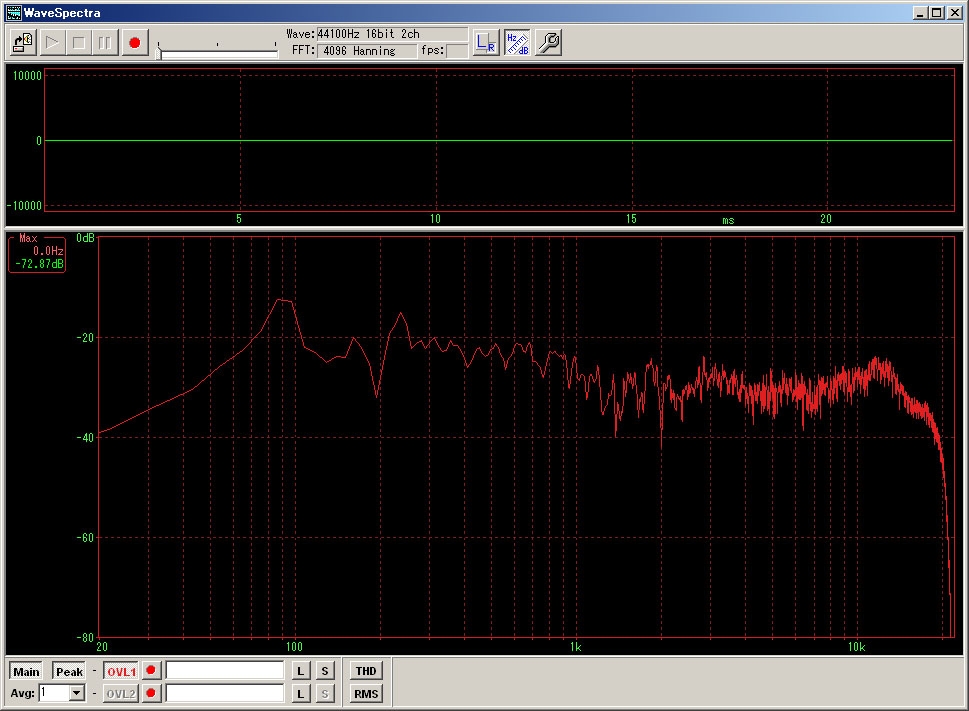The width and height of the screenshot is (969, 711).
Task: Click the S save button for OVL1
Action: [x=325, y=671]
